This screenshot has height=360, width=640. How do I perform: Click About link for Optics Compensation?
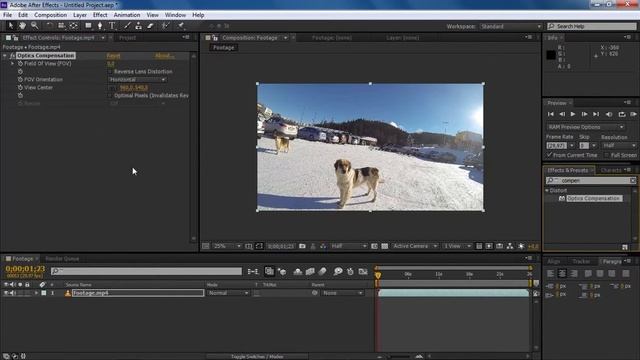tap(165, 56)
